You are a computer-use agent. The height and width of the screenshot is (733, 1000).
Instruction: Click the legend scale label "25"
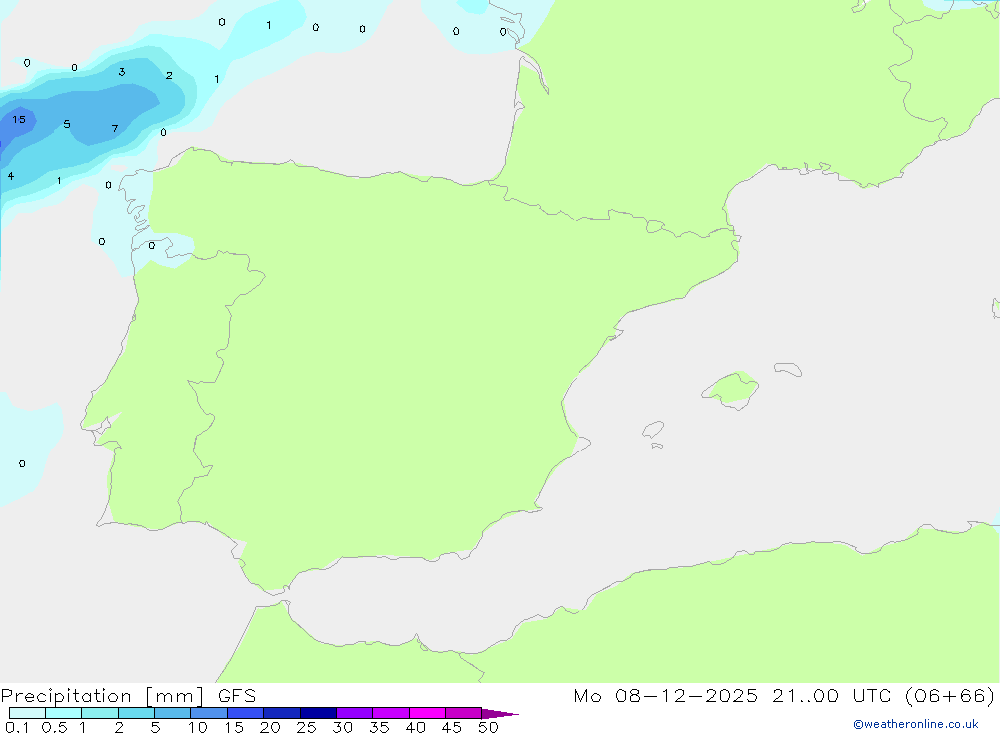pos(307,727)
